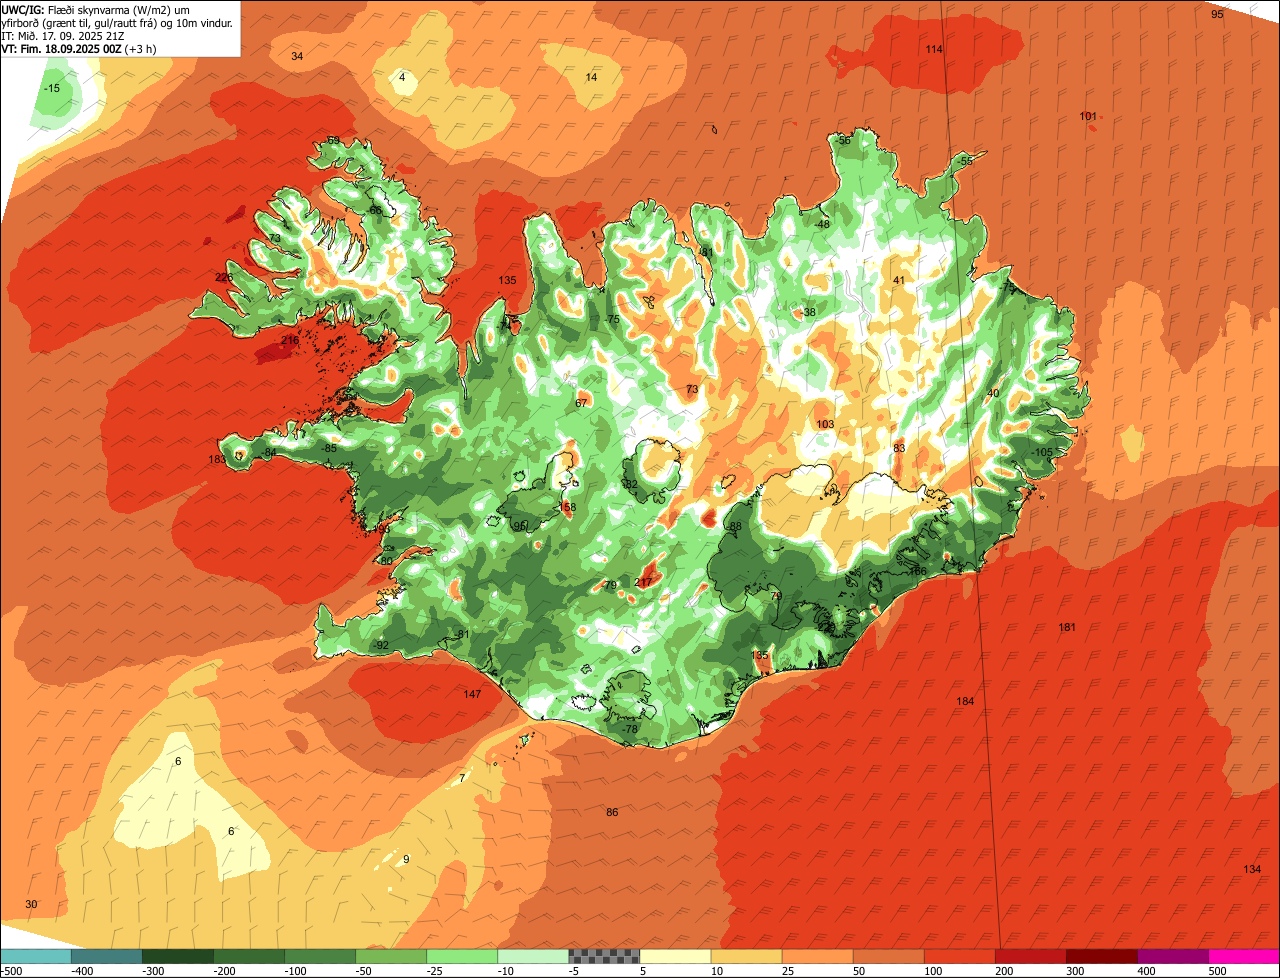This screenshot has height=978, width=1280.
Task: Click the legend swatch between -500 and -400
Action: tap(35, 956)
